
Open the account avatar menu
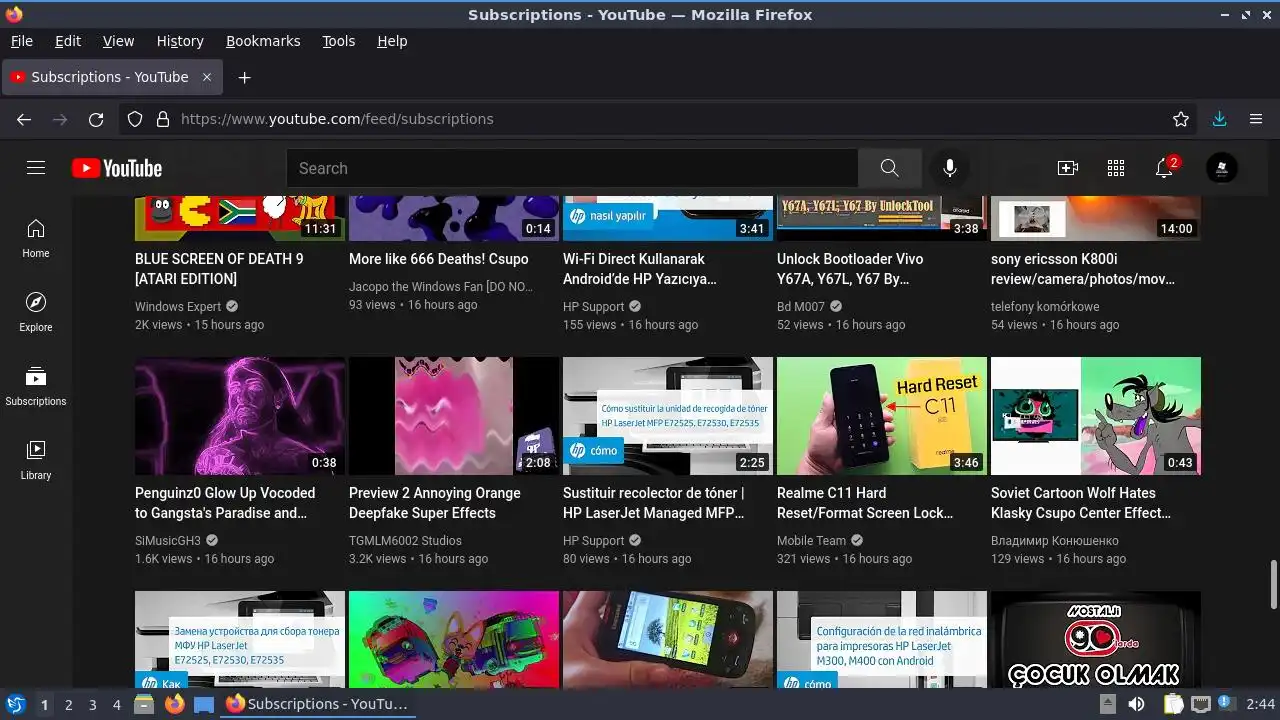pos(1222,168)
